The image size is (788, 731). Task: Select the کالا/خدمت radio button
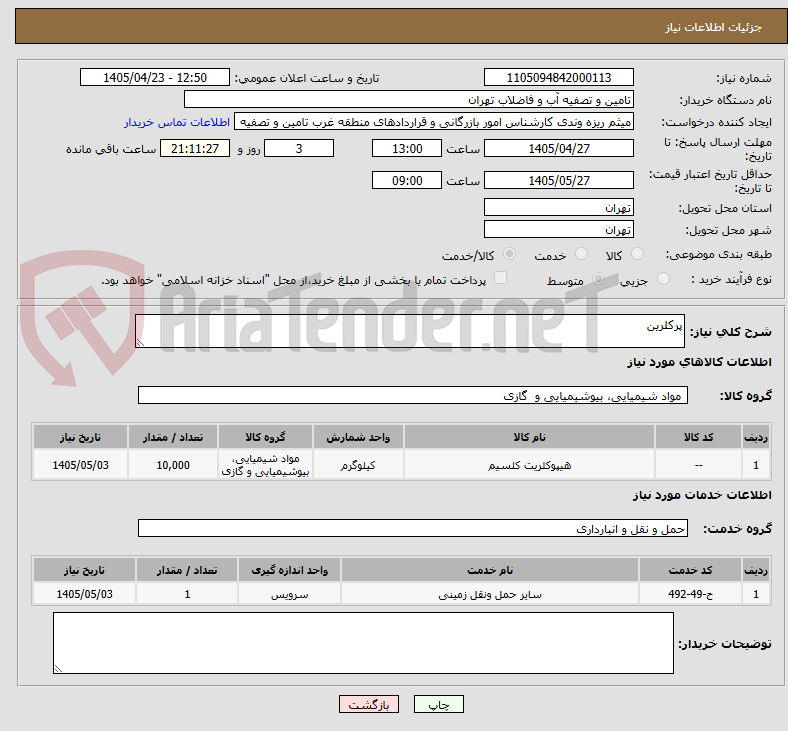tap(509, 254)
